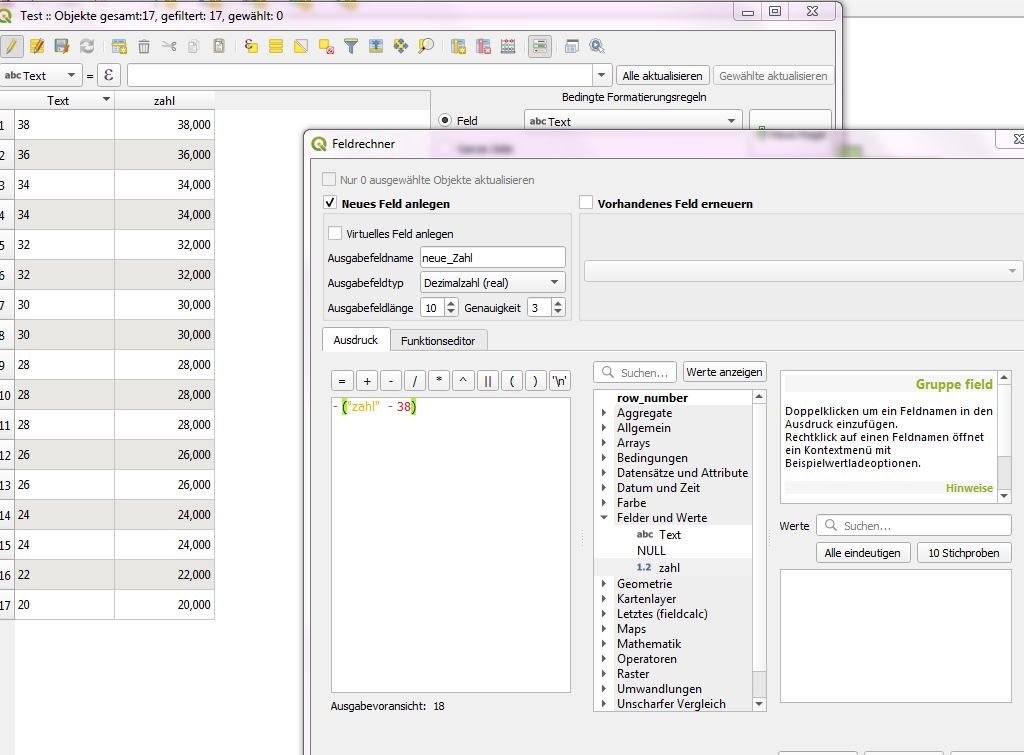Viewport: 1024px width, 755px height.
Task: Select the 'zahl' field in function tree
Action: click(x=669, y=568)
